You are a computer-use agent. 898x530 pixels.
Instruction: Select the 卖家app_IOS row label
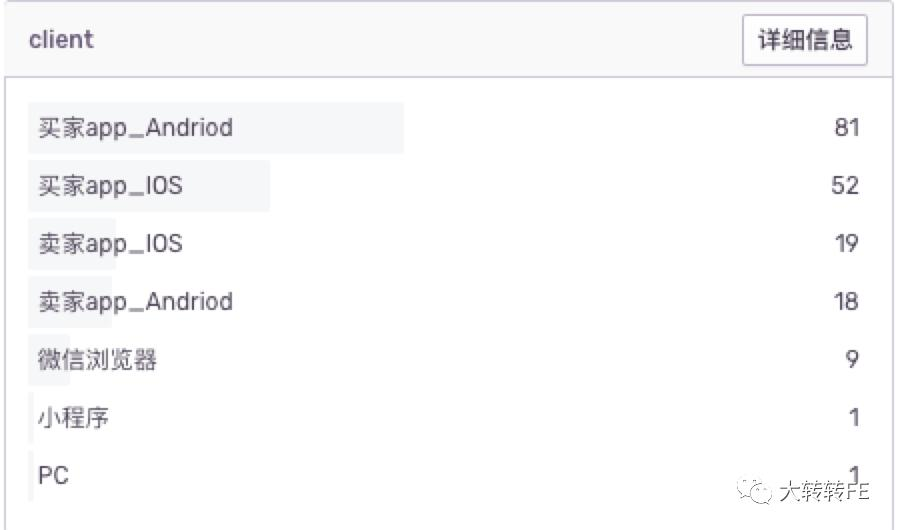[110, 244]
